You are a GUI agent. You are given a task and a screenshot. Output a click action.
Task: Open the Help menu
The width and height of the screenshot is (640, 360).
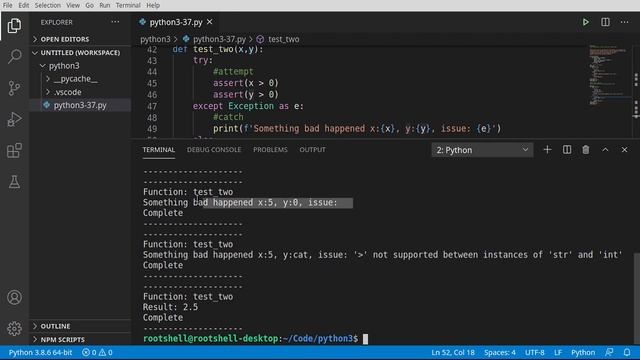153,5
